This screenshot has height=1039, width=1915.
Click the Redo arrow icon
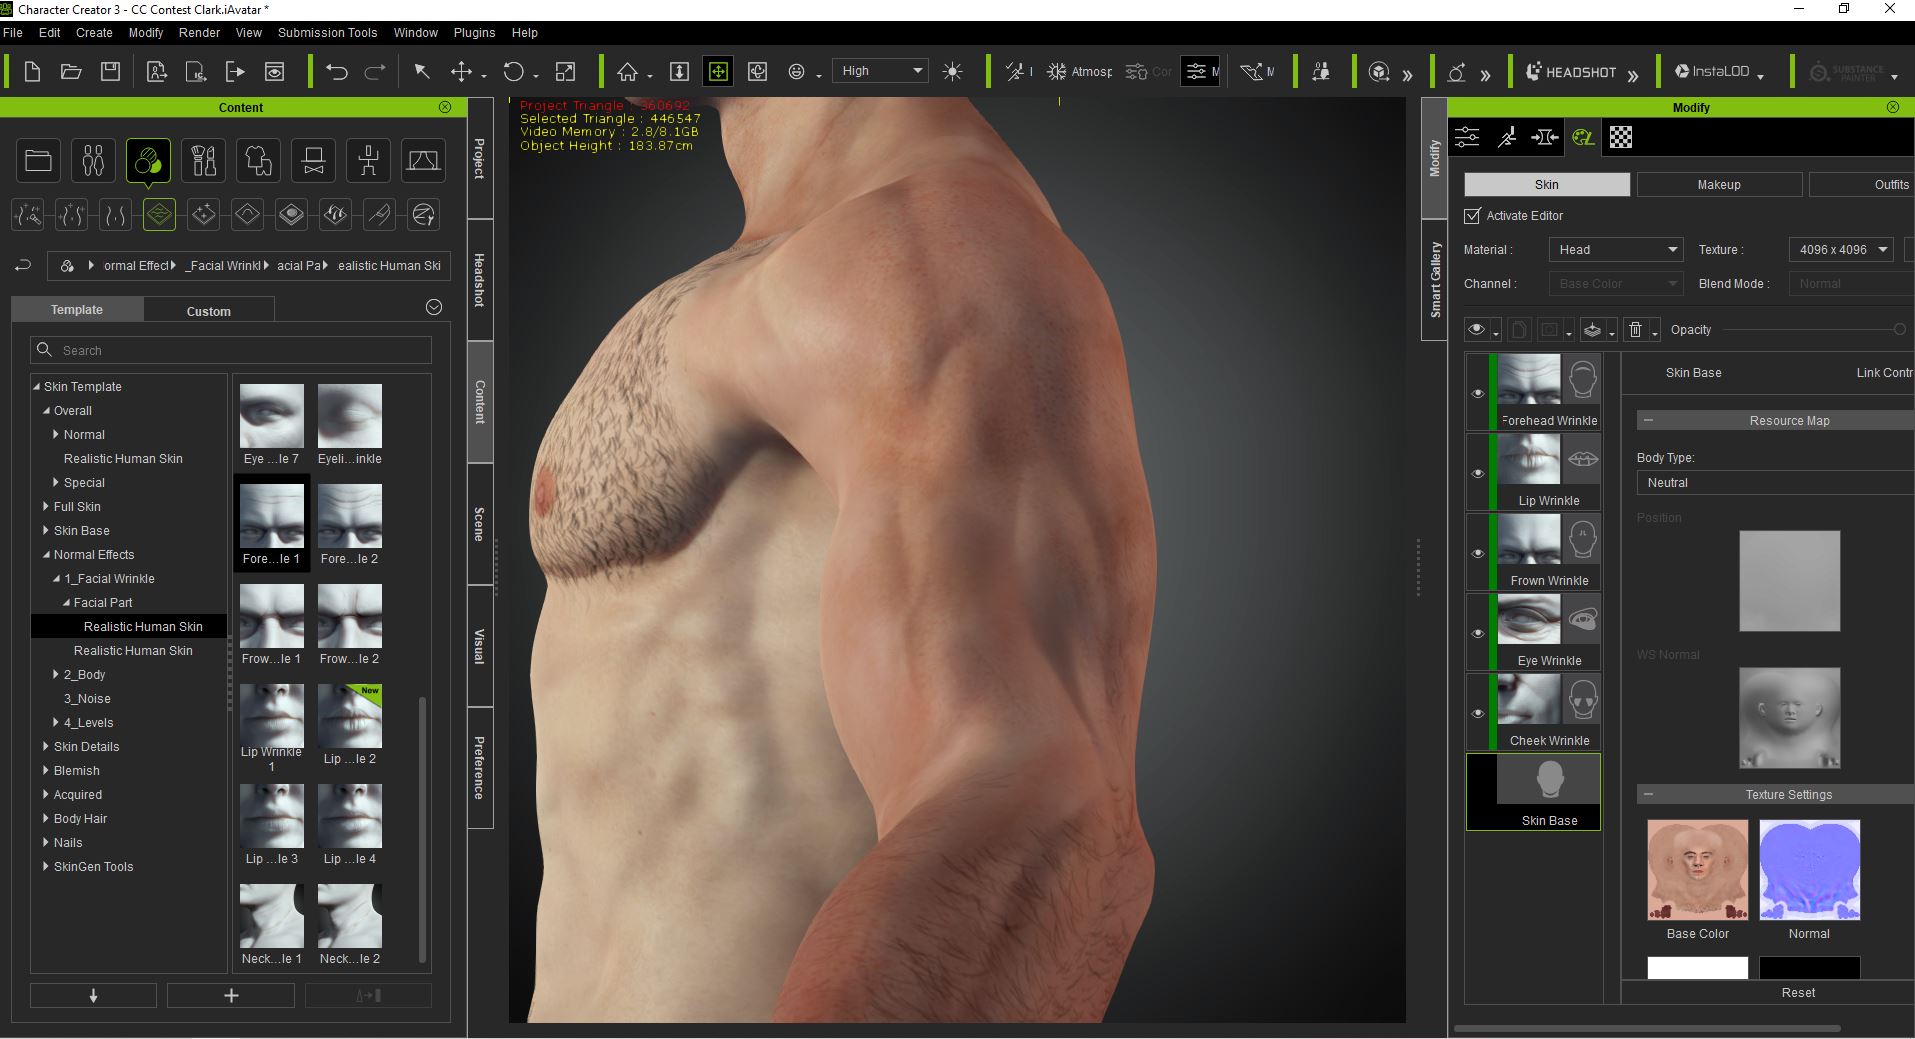[x=375, y=71]
